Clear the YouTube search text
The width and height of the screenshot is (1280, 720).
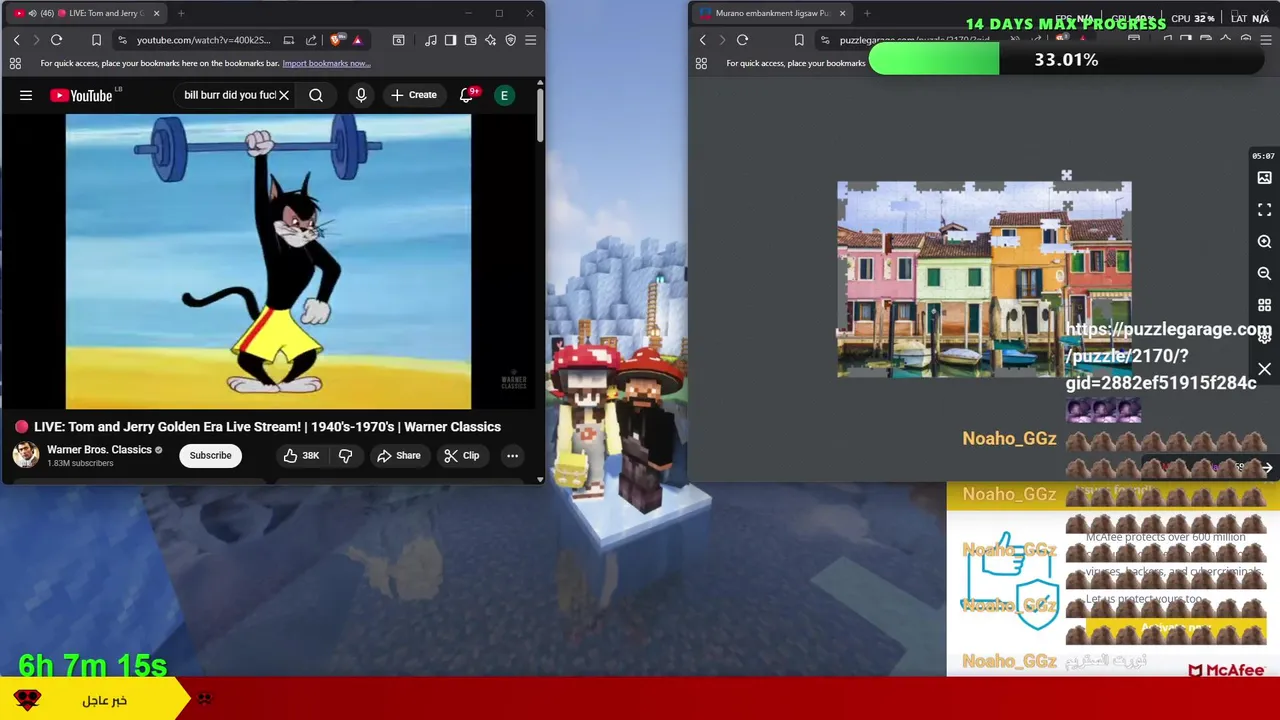pyautogui.click(x=284, y=95)
